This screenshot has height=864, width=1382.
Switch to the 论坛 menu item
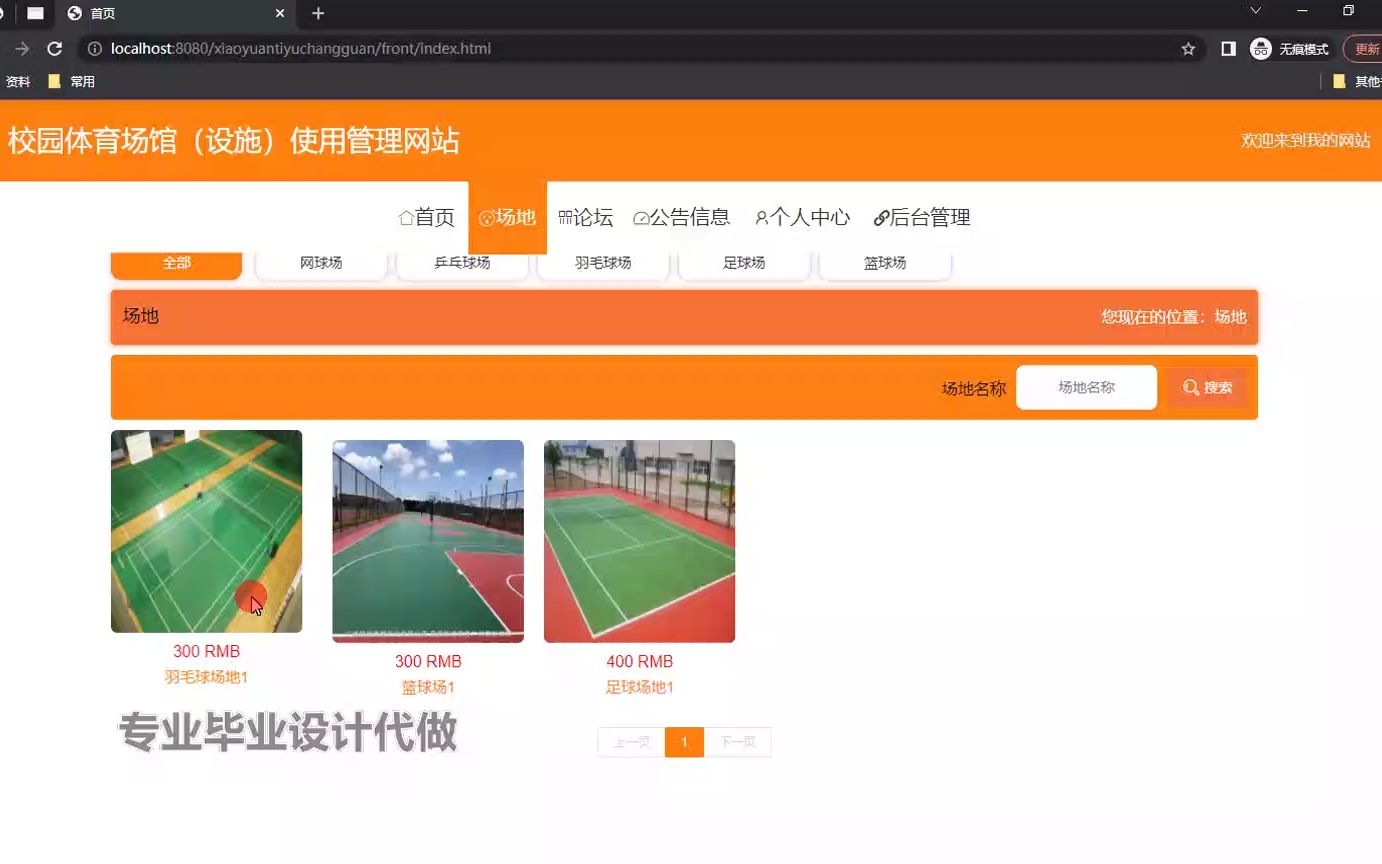[585, 217]
